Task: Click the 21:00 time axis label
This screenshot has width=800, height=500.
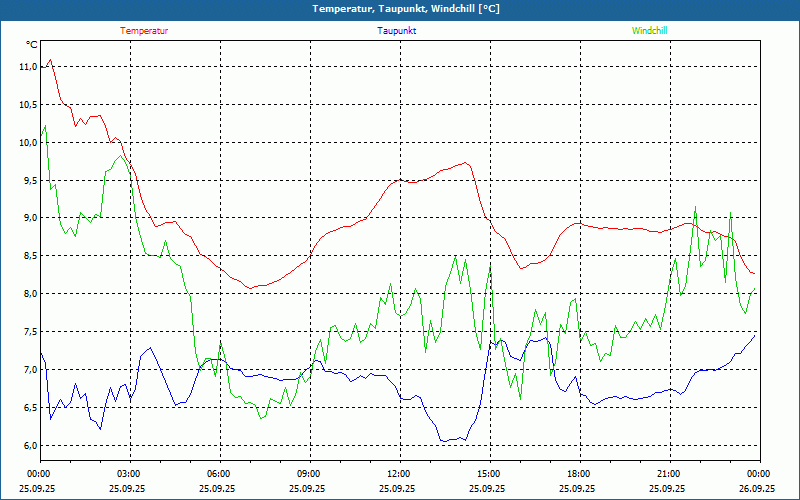Action: tap(669, 473)
